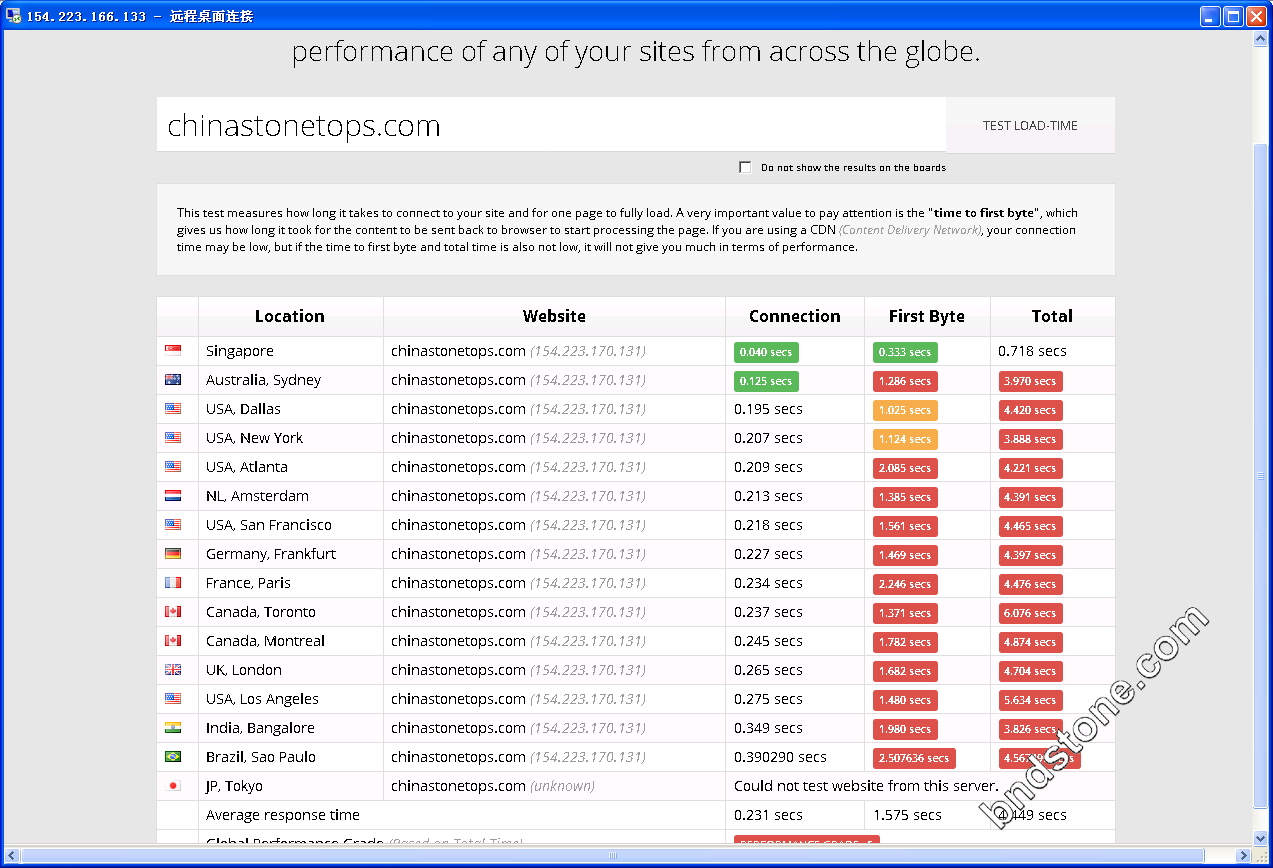Click the French flag beside Paris

(173, 583)
